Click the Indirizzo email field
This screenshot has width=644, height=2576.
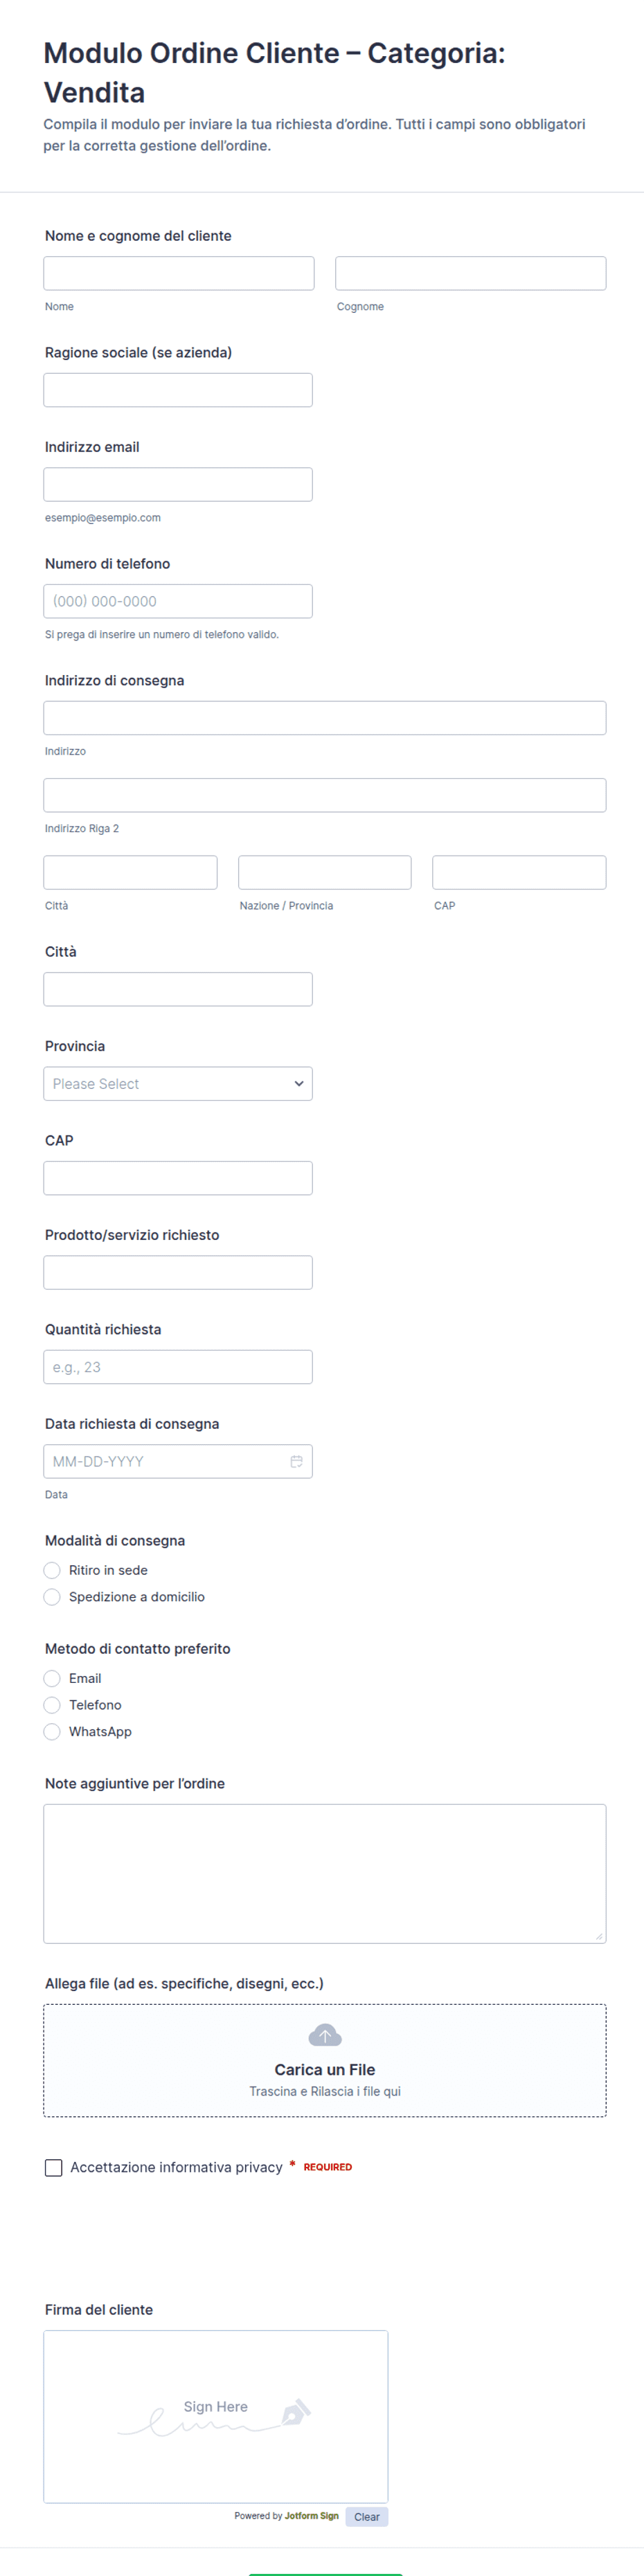[x=178, y=485]
